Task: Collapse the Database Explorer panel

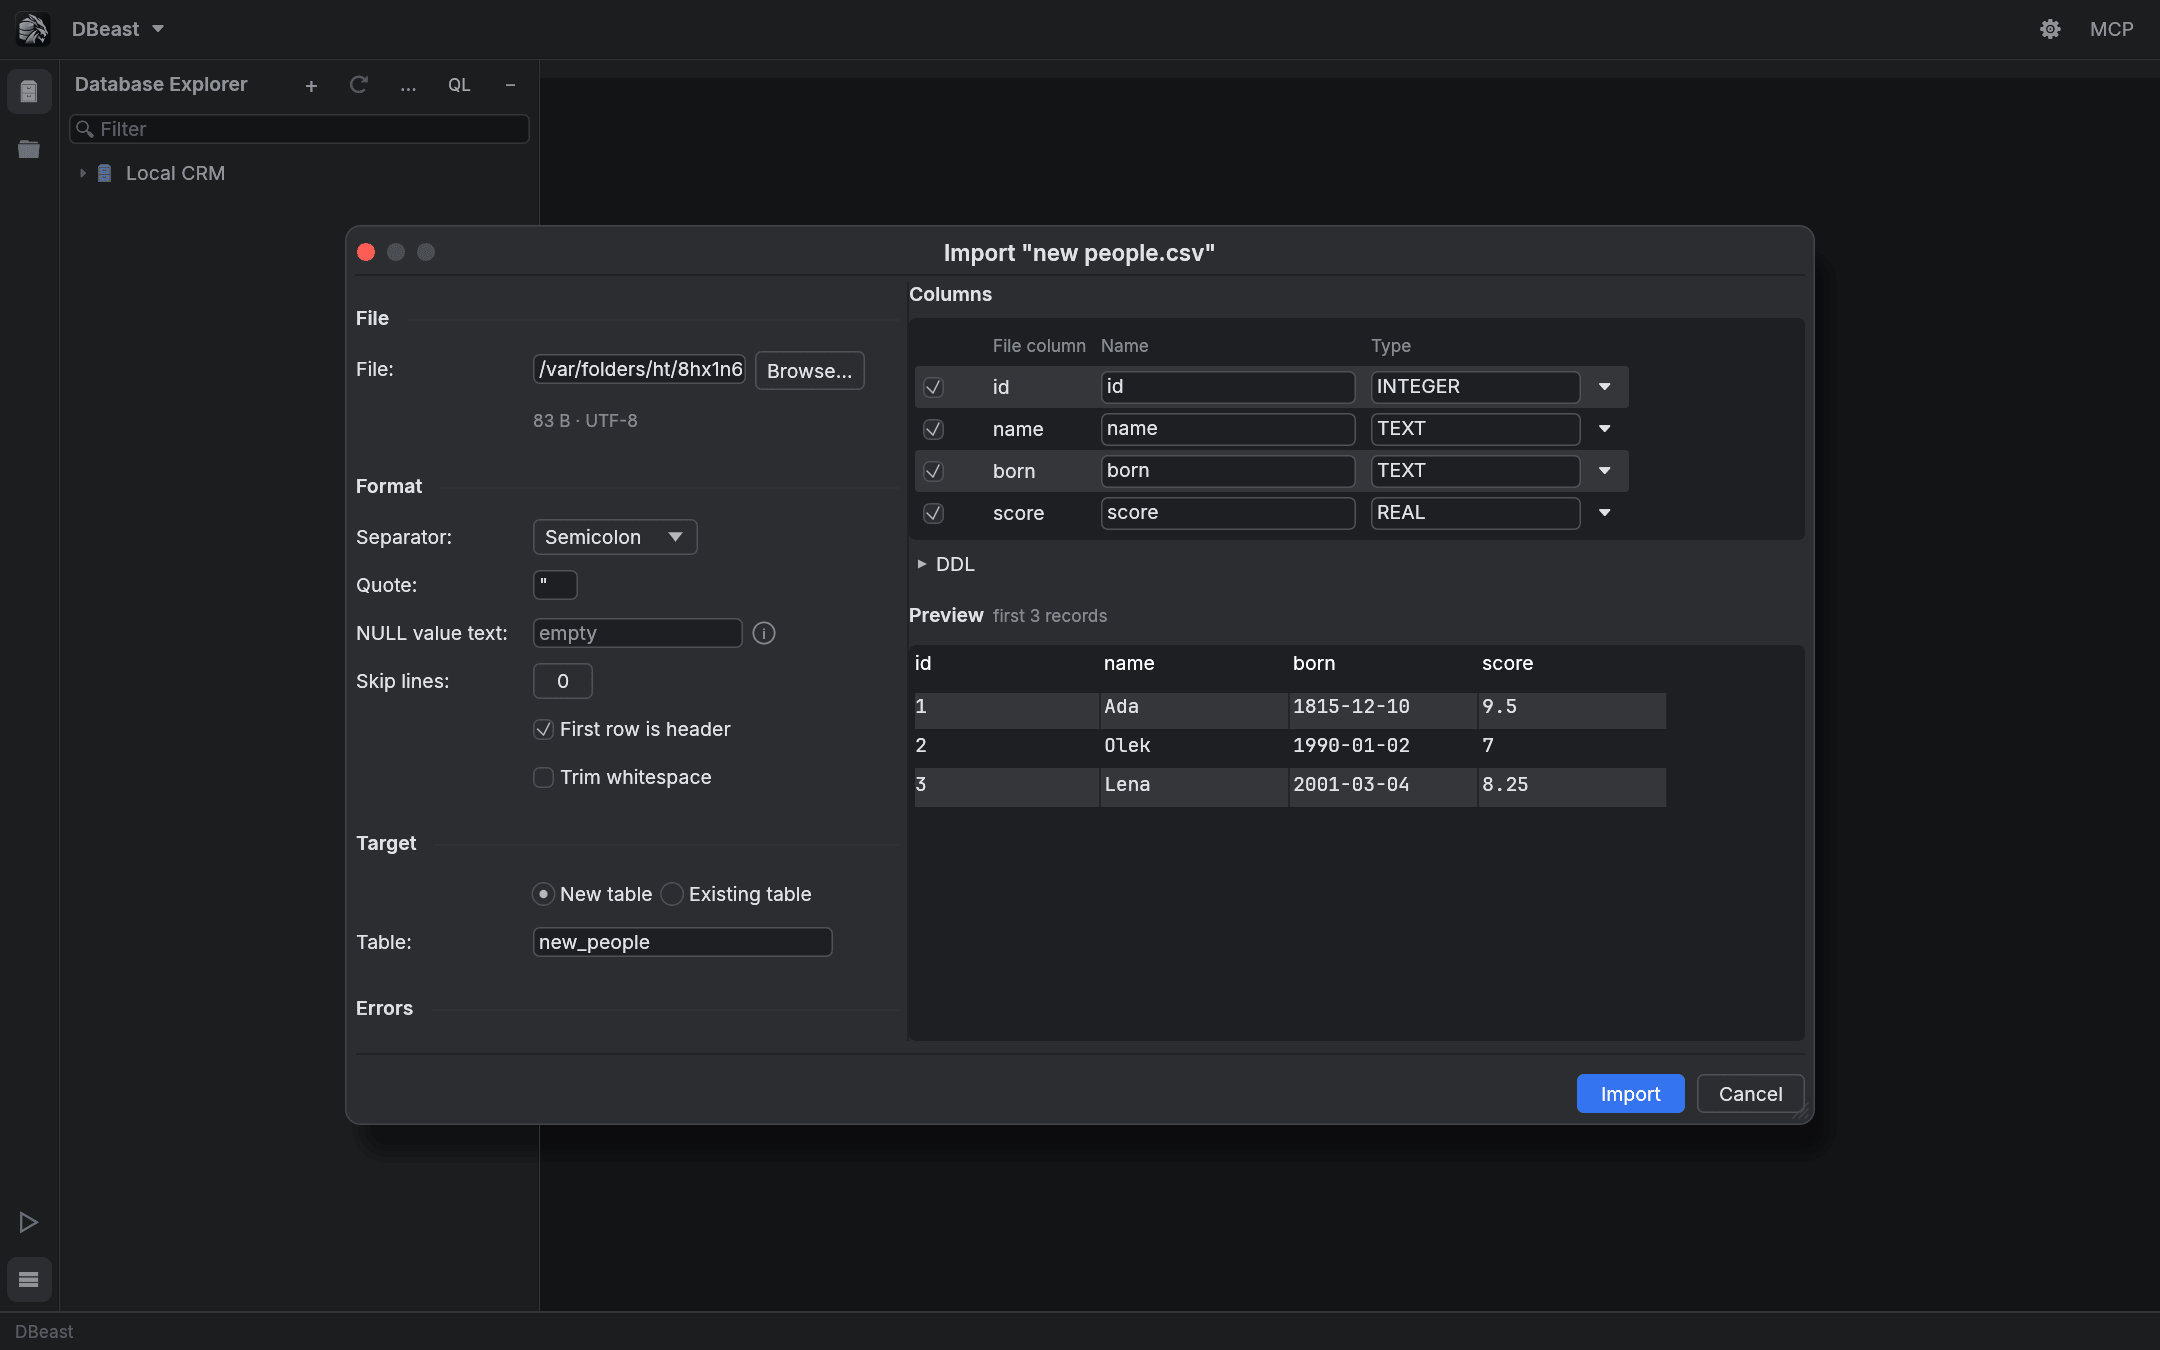Action: pos(510,85)
